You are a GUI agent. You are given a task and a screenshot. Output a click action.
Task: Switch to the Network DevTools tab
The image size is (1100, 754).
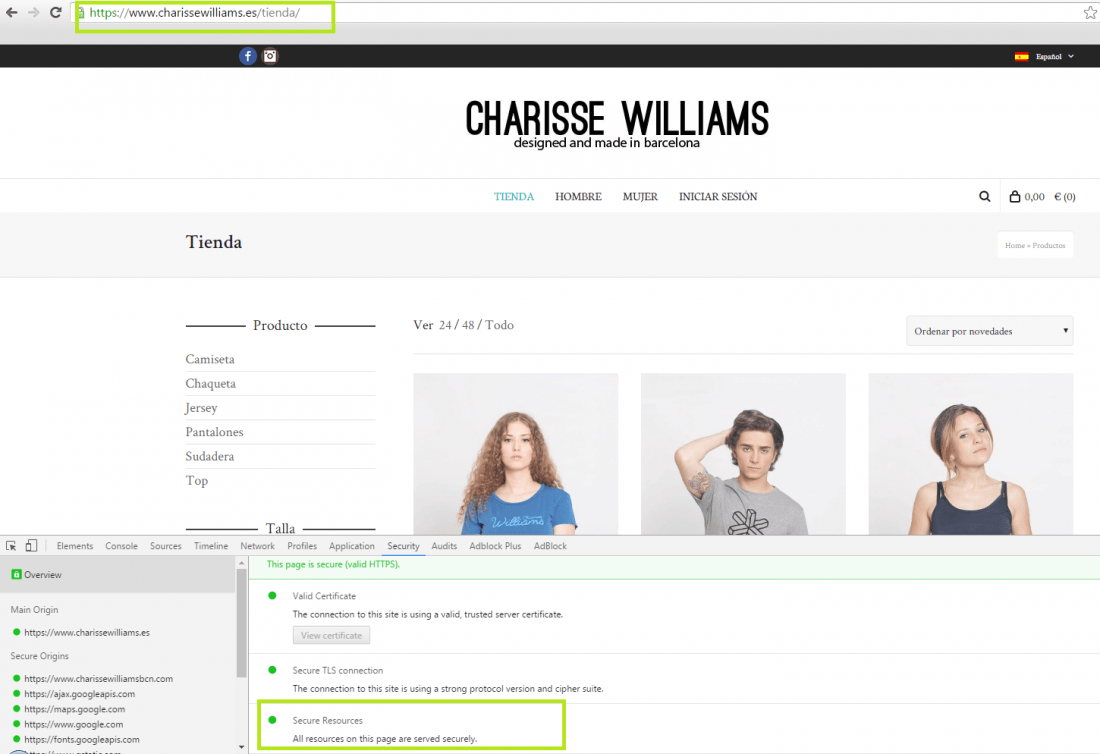pyautogui.click(x=257, y=546)
